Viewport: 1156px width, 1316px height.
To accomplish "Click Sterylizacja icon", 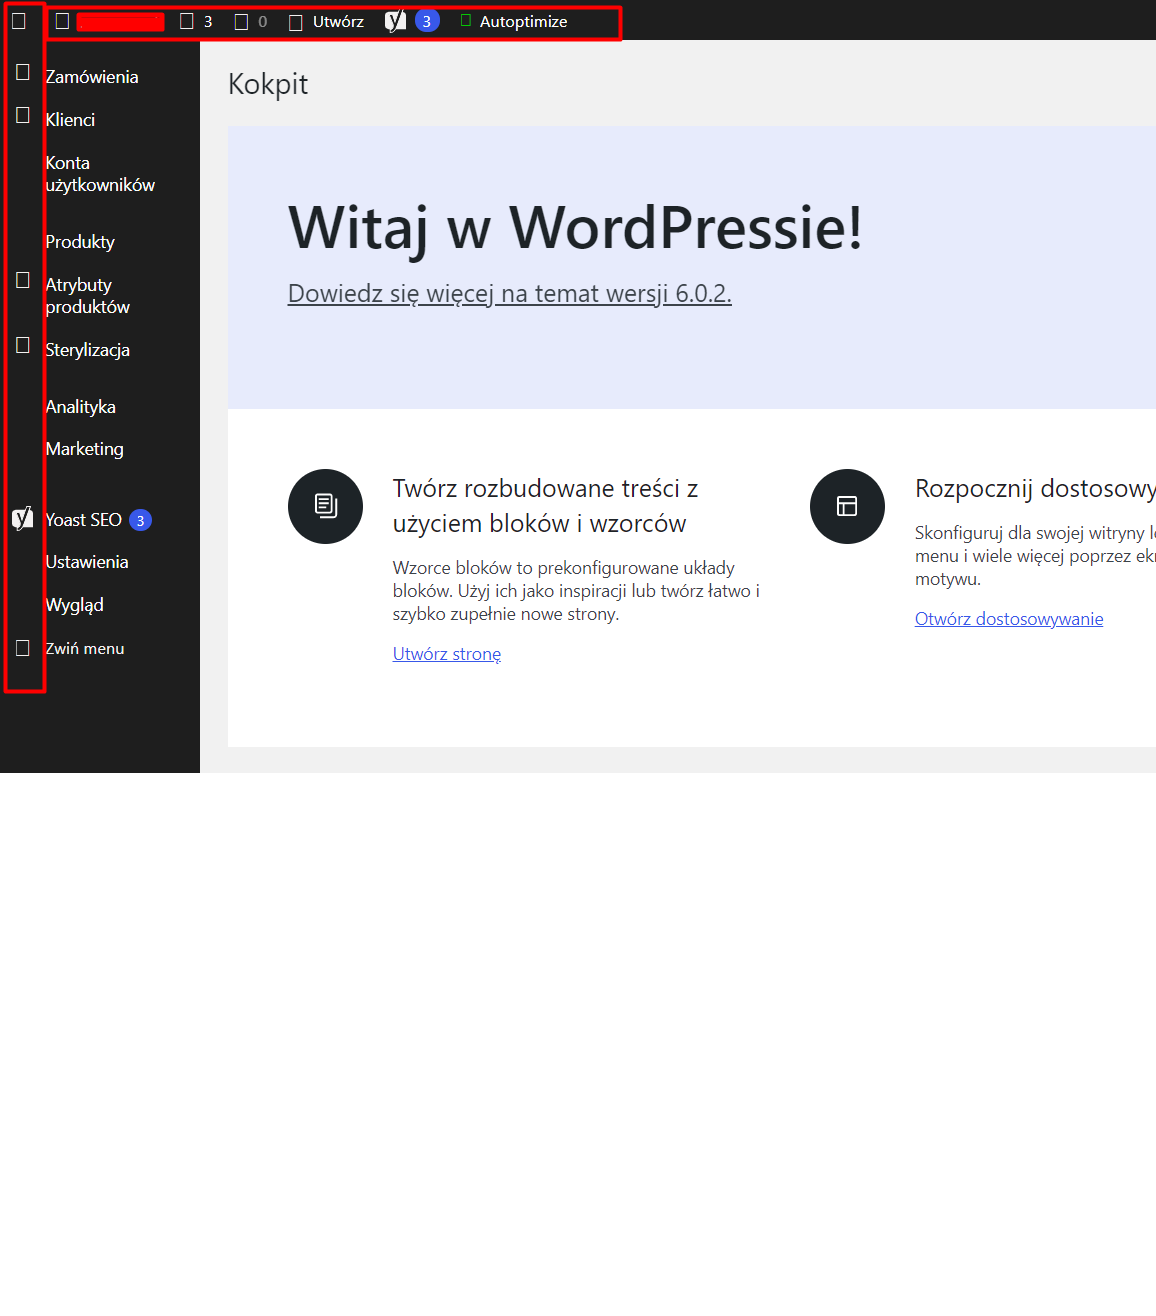I will pos(23,345).
